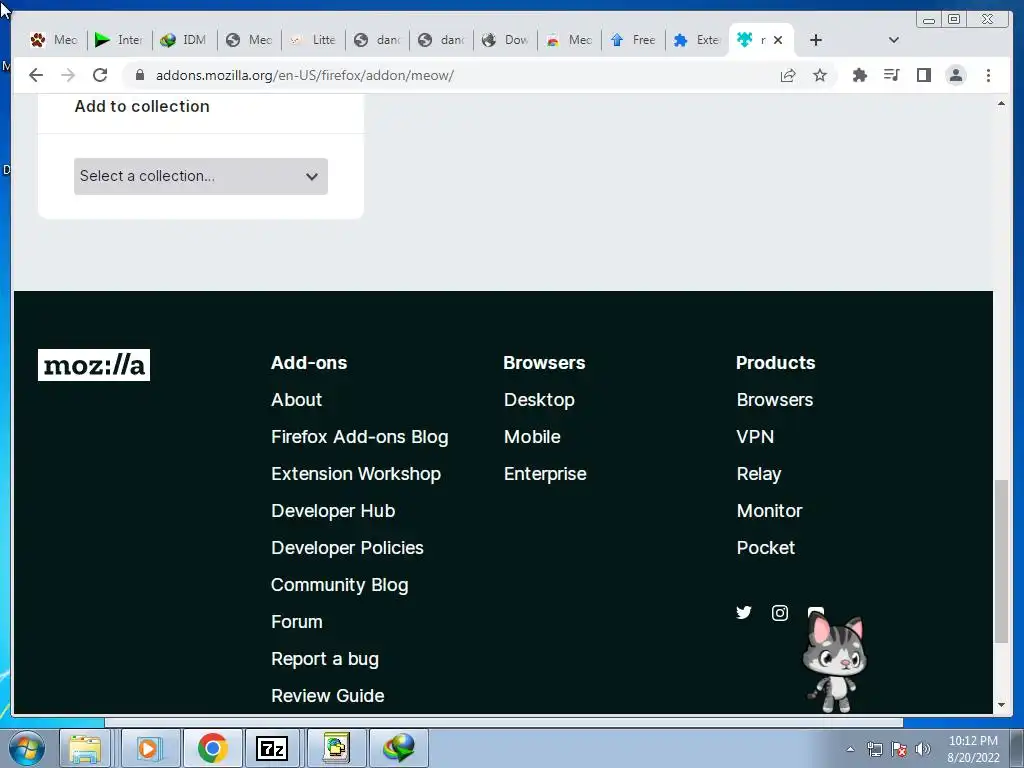Image resolution: width=1024 pixels, height=768 pixels.
Task: Open the Community Blog link
Action: (340, 585)
